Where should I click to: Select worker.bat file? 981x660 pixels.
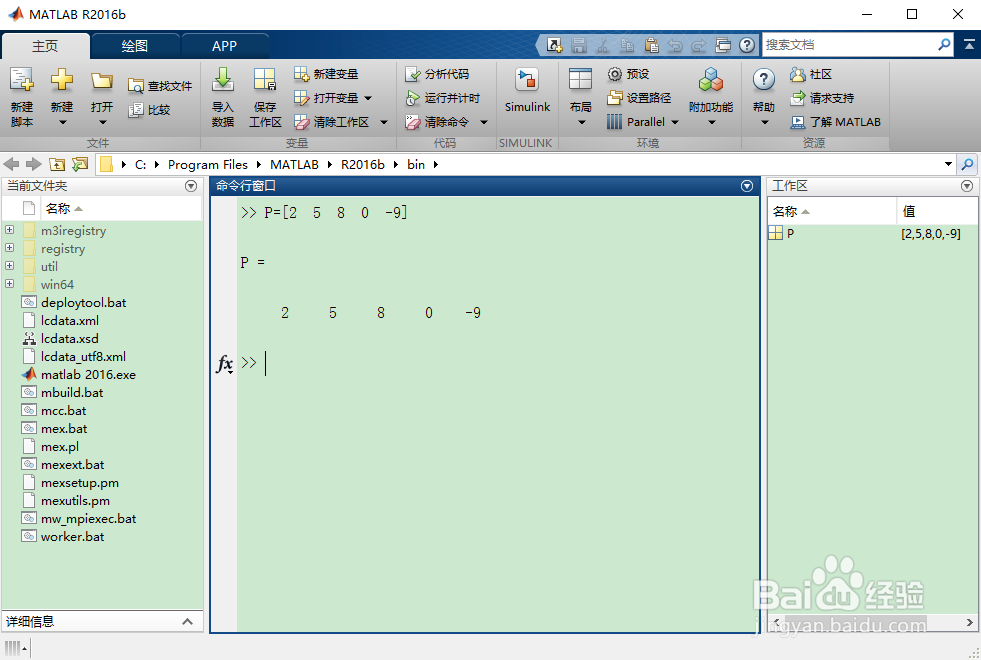tap(73, 537)
